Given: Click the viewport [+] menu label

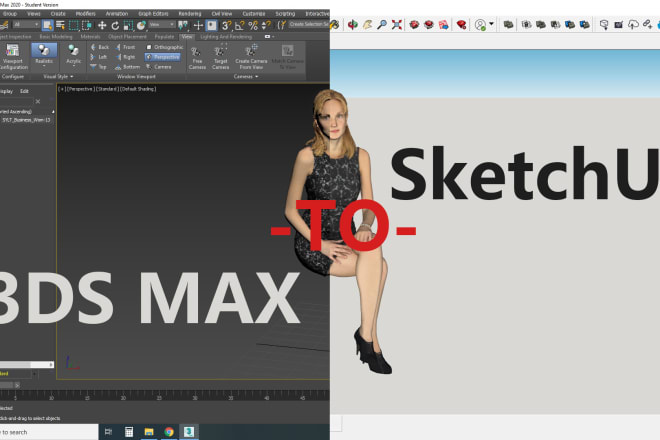Looking at the screenshot, I should [61, 89].
